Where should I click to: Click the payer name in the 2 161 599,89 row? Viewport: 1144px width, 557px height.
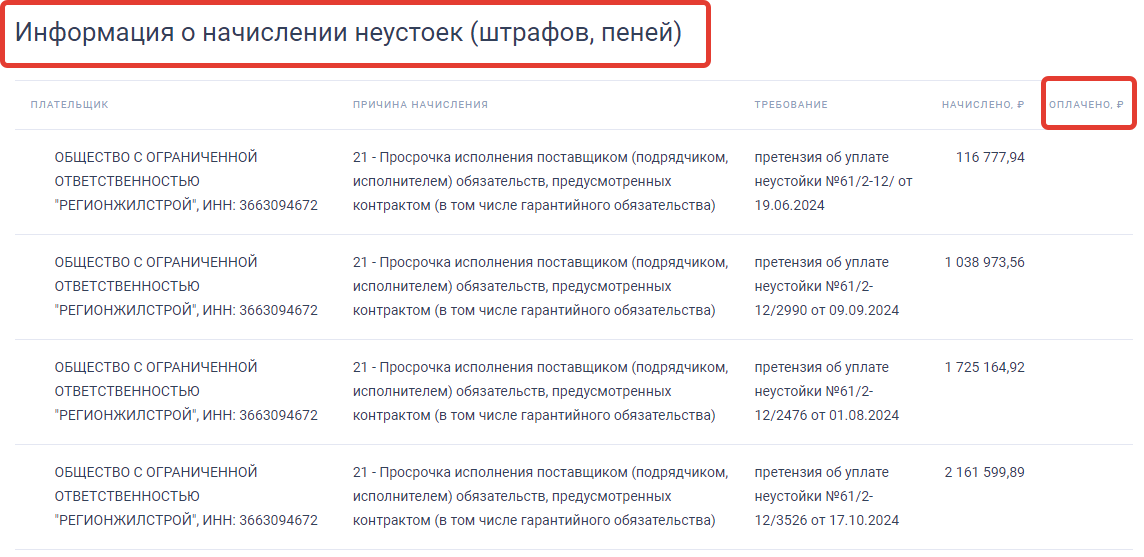pos(186,496)
